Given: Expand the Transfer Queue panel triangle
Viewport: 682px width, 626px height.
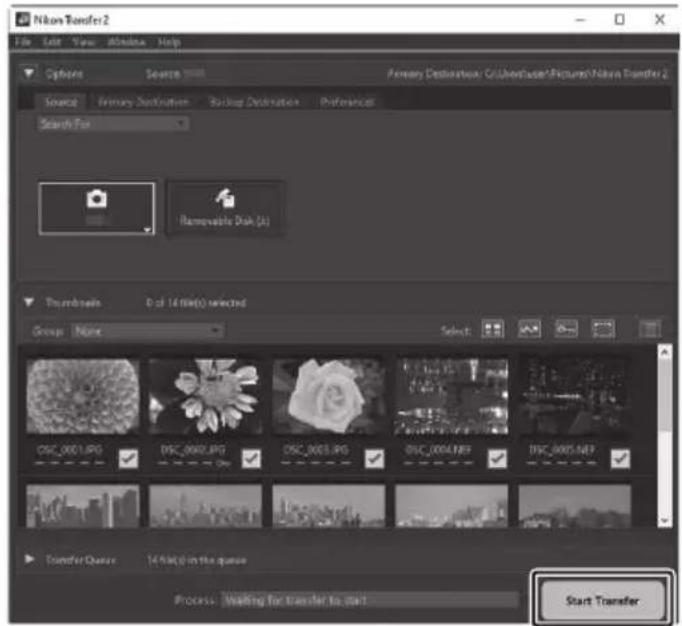Looking at the screenshot, I should pyautogui.click(x=29, y=559).
